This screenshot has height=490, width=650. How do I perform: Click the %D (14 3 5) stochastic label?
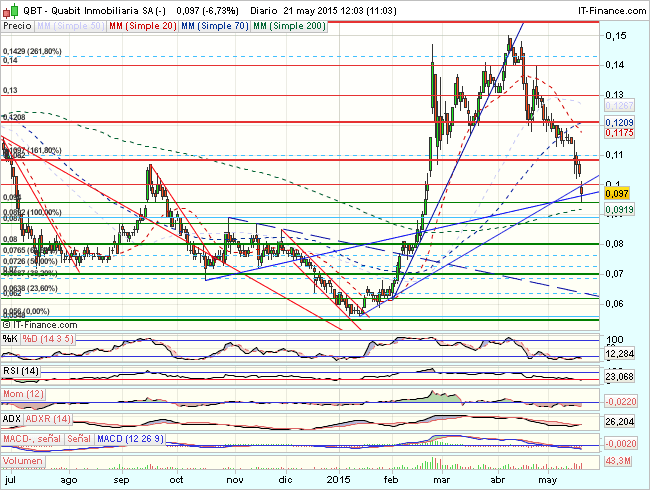point(48,339)
